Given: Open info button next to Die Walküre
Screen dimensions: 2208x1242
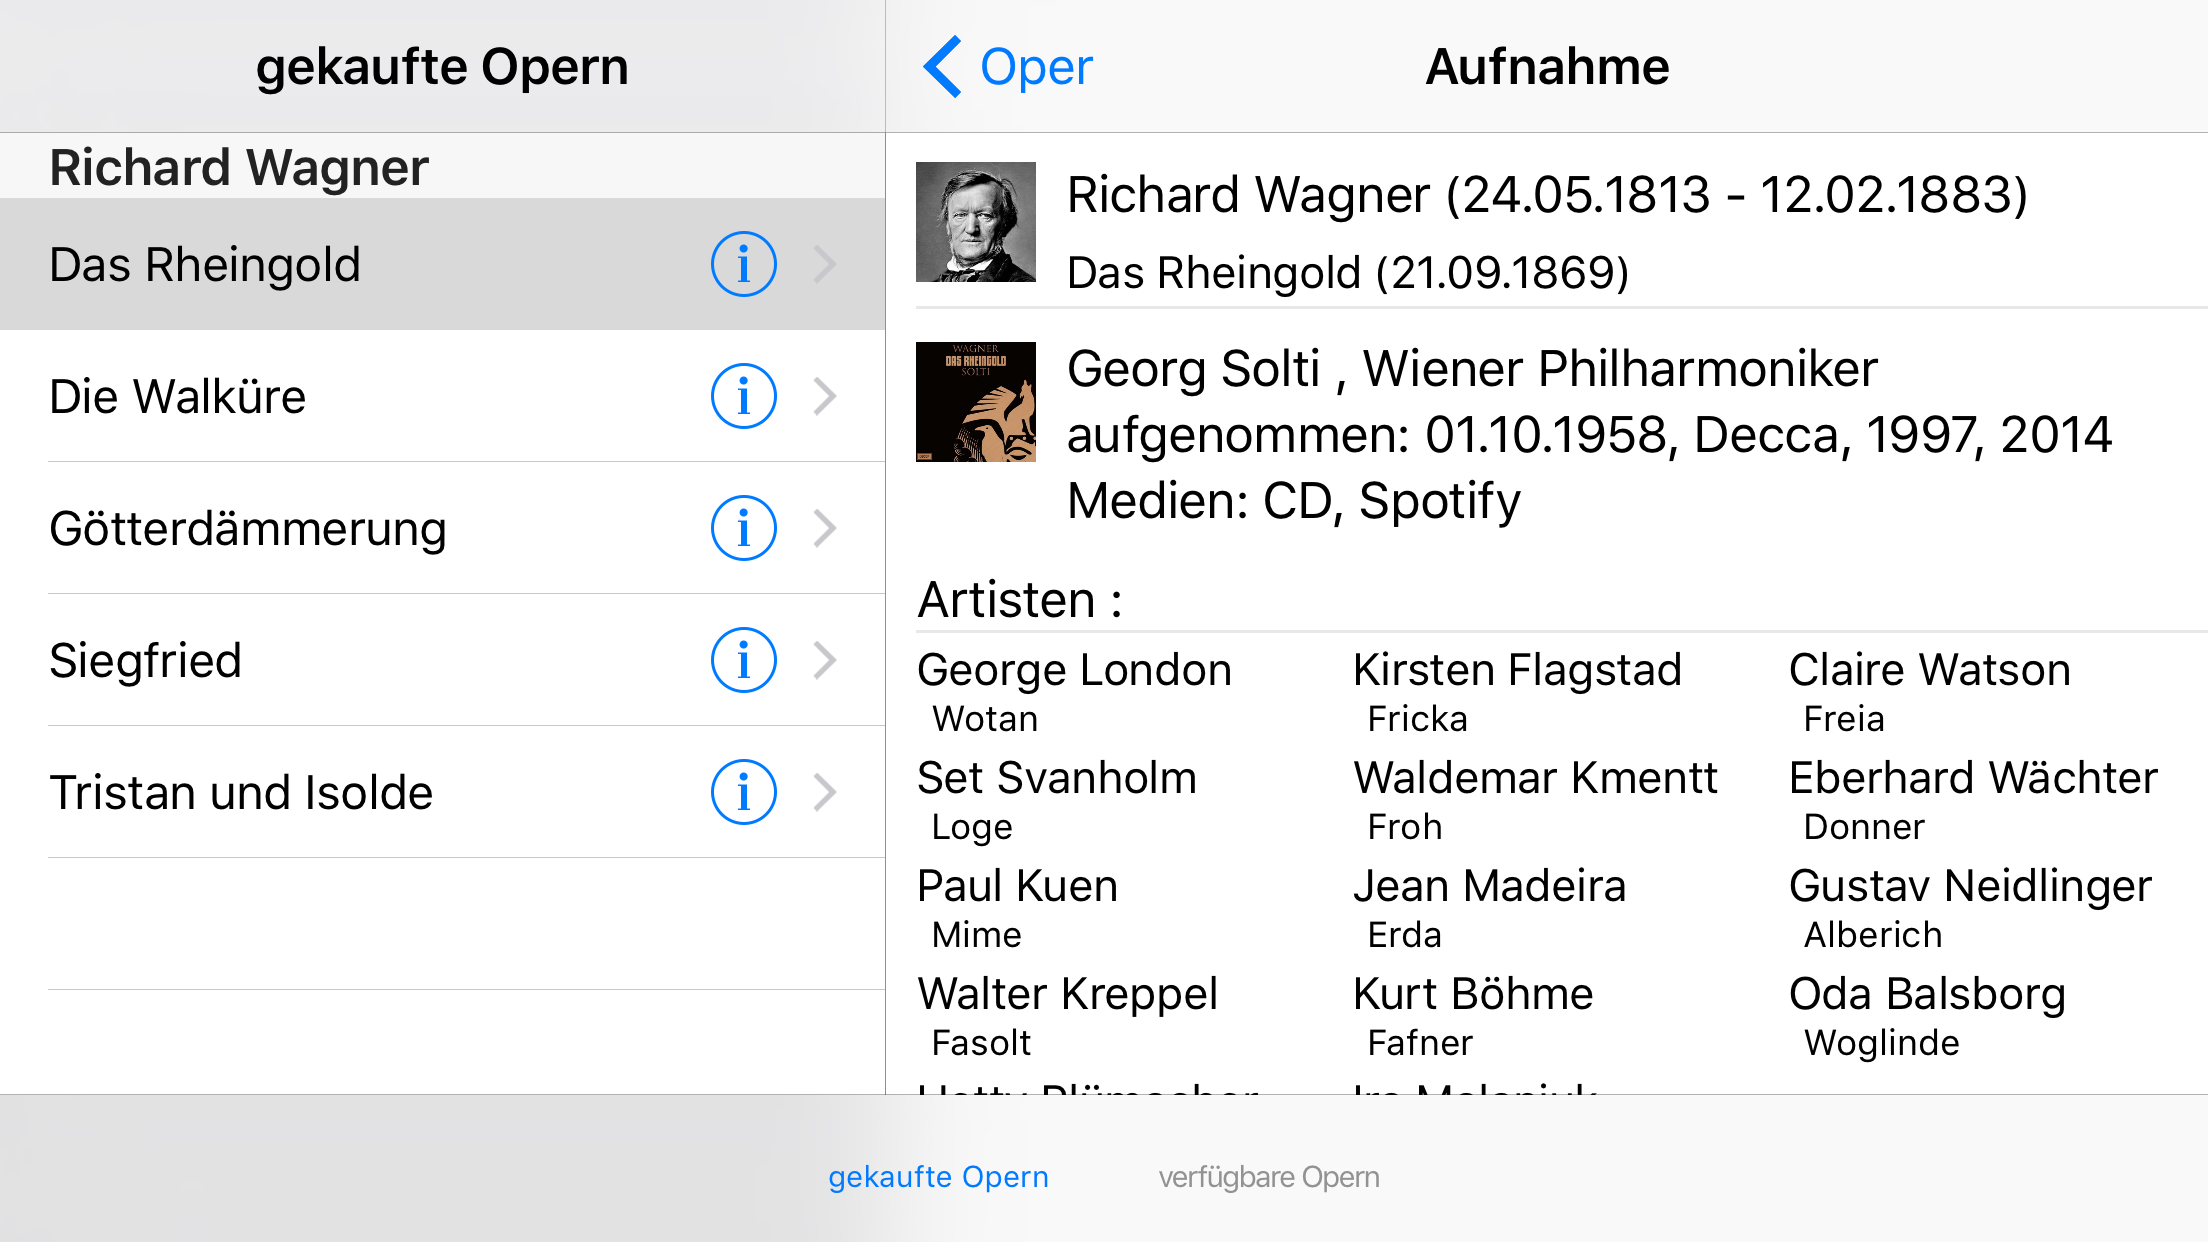Looking at the screenshot, I should click(743, 396).
